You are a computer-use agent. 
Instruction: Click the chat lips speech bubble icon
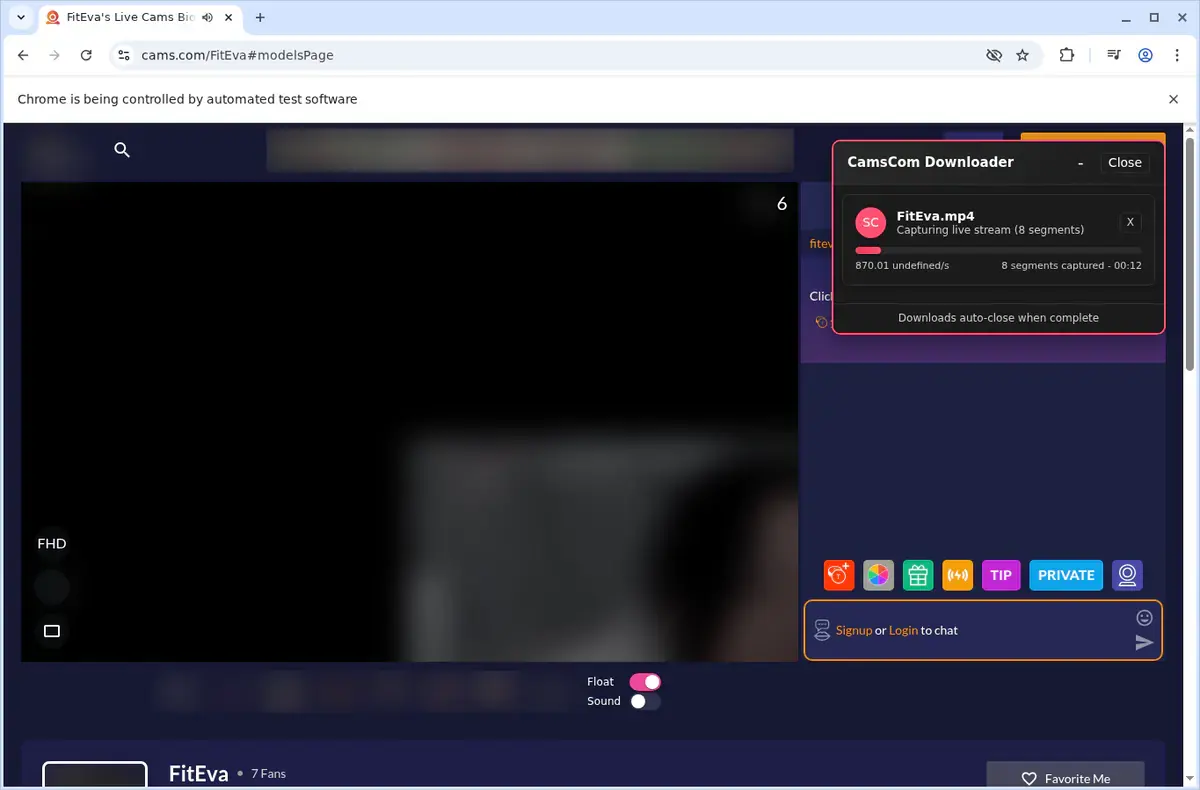pyautogui.click(x=822, y=630)
